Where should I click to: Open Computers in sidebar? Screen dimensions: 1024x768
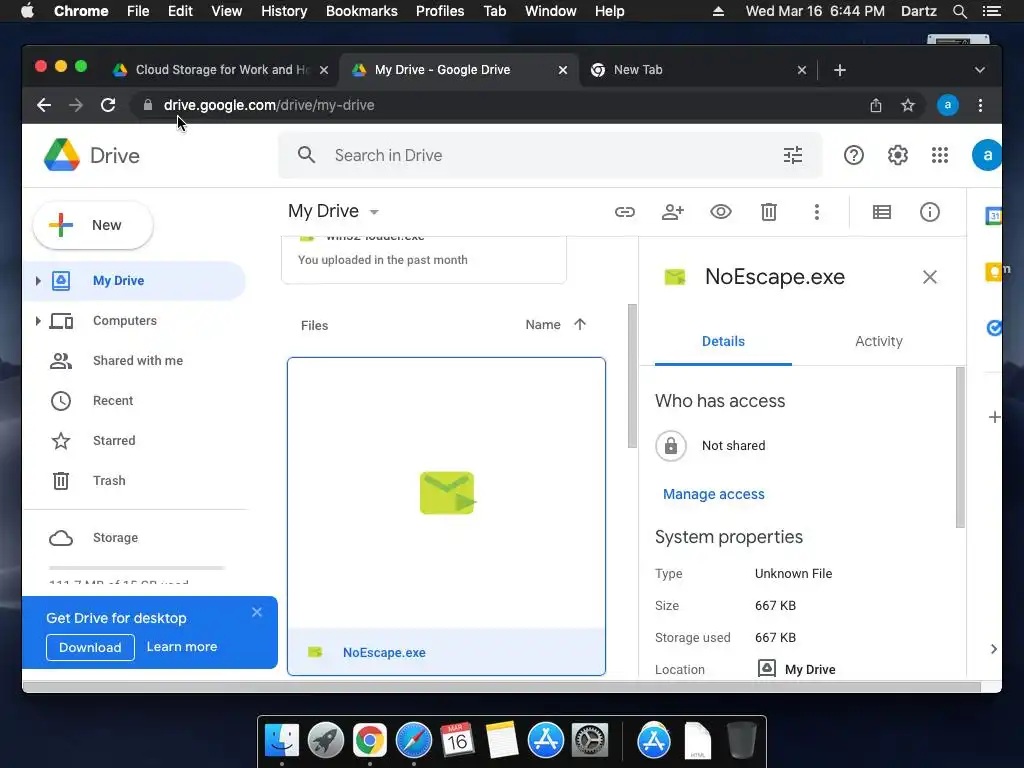[125, 321]
